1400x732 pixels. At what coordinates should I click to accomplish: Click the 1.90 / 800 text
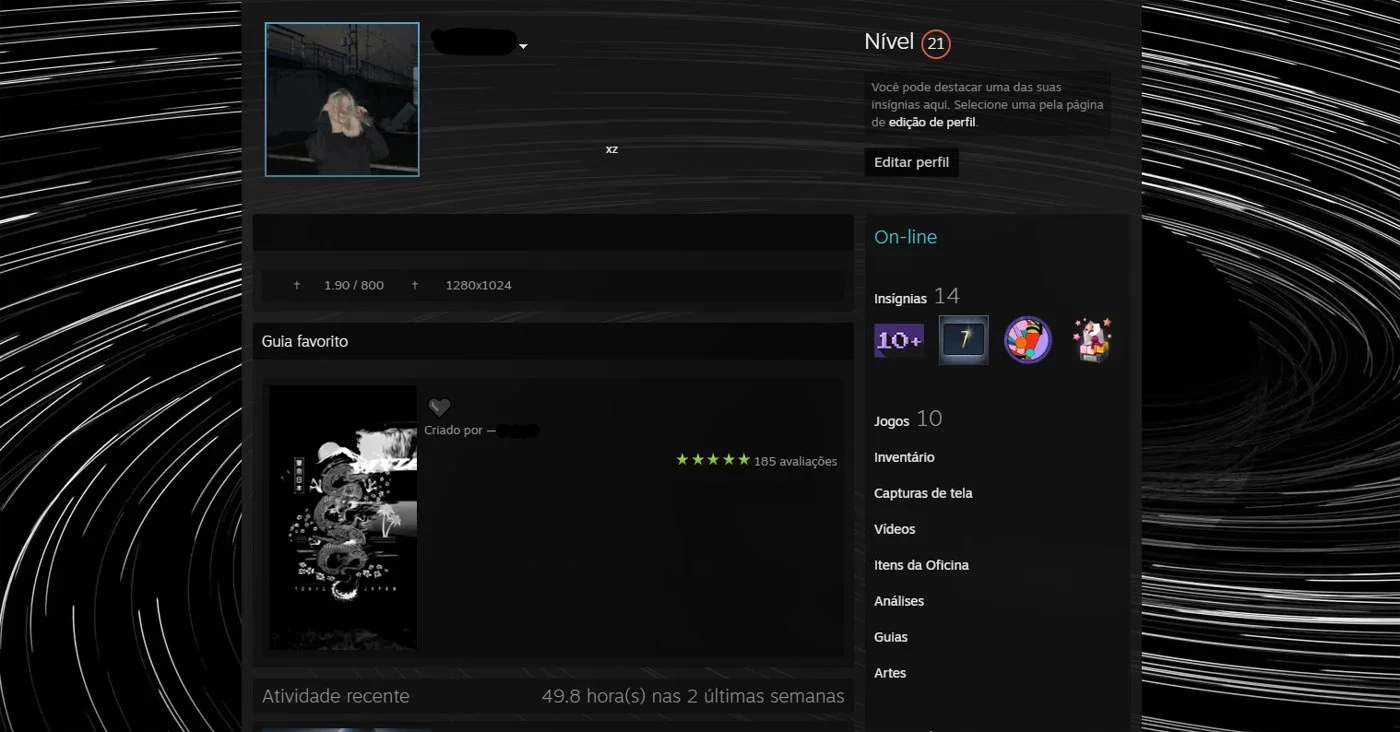(x=354, y=285)
